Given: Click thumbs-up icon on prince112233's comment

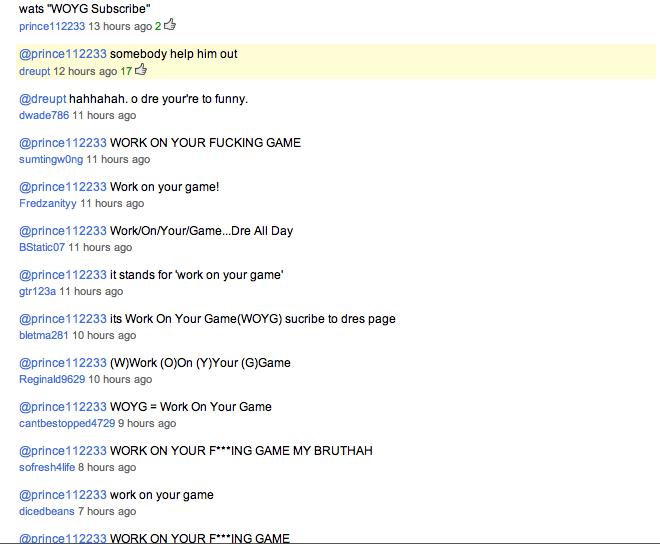Looking at the screenshot, I should click(170, 25).
